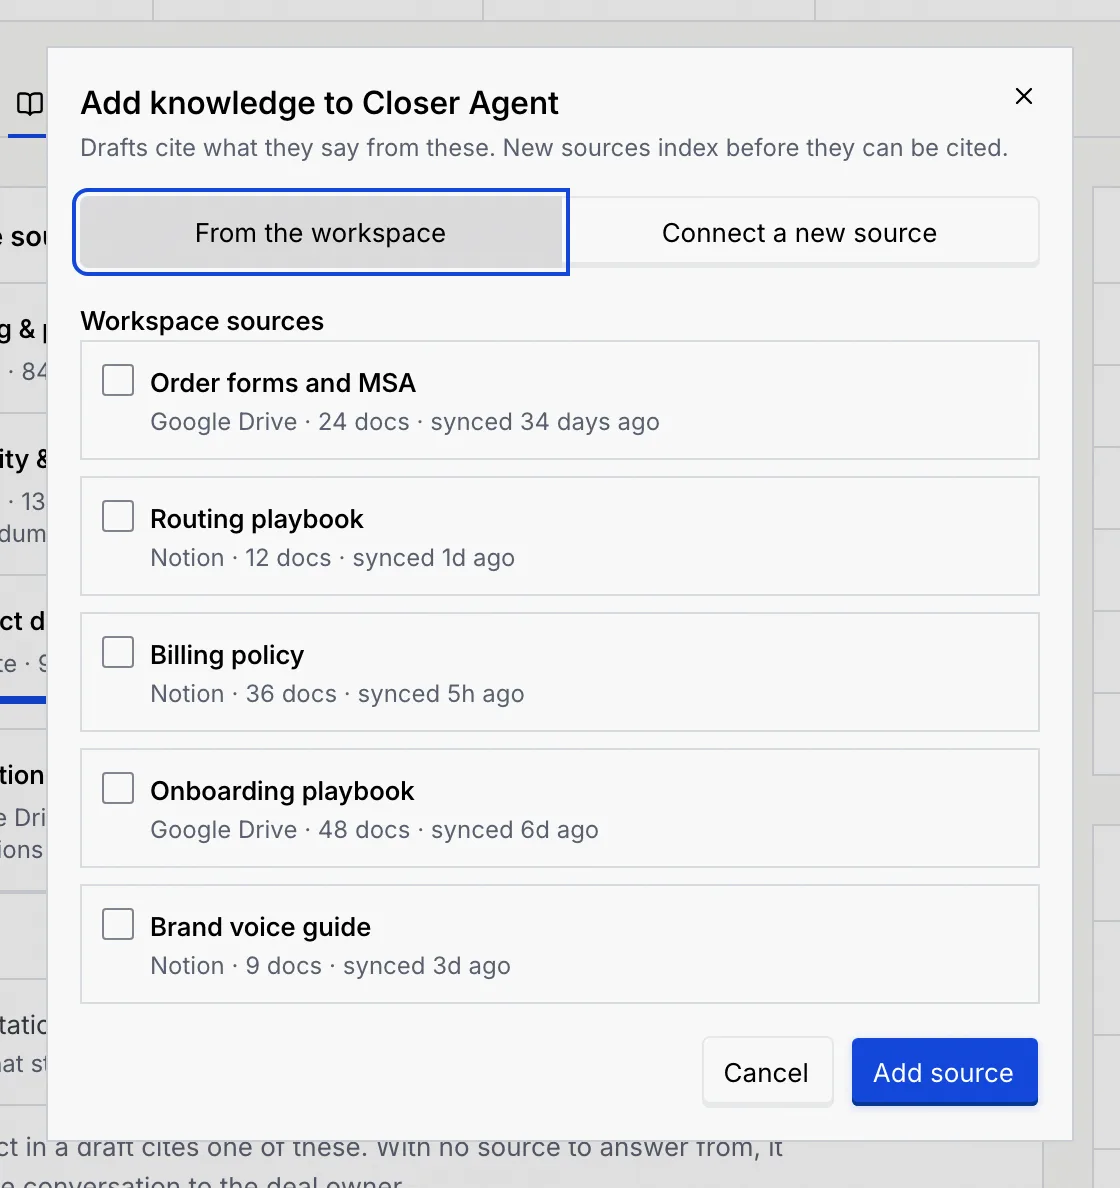The height and width of the screenshot is (1188, 1120).
Task: Click the Add source button
Action: click(944, 1072)
